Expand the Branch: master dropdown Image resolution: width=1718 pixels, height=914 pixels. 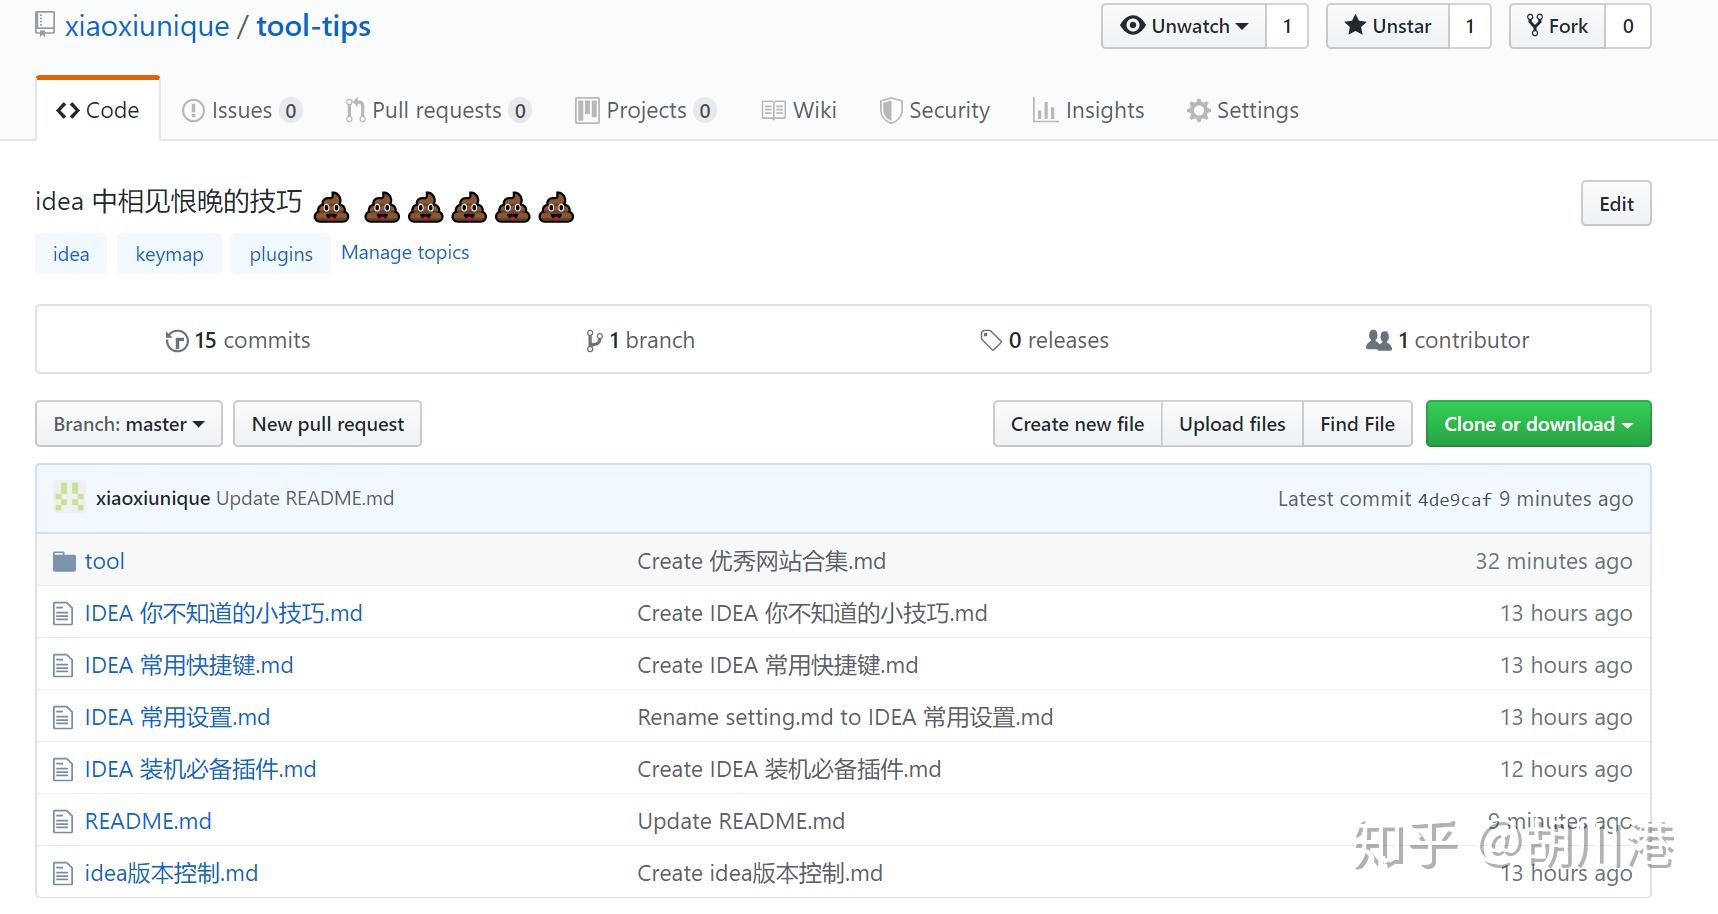coord(129,424)
